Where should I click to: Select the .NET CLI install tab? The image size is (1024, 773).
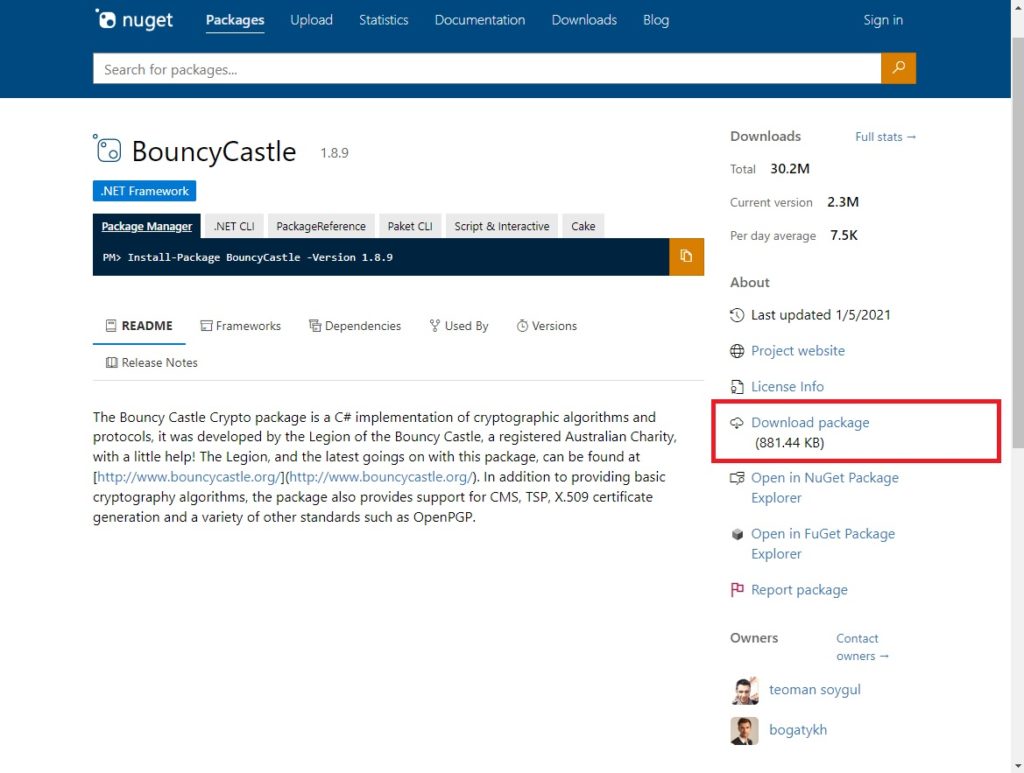(234, 226)
